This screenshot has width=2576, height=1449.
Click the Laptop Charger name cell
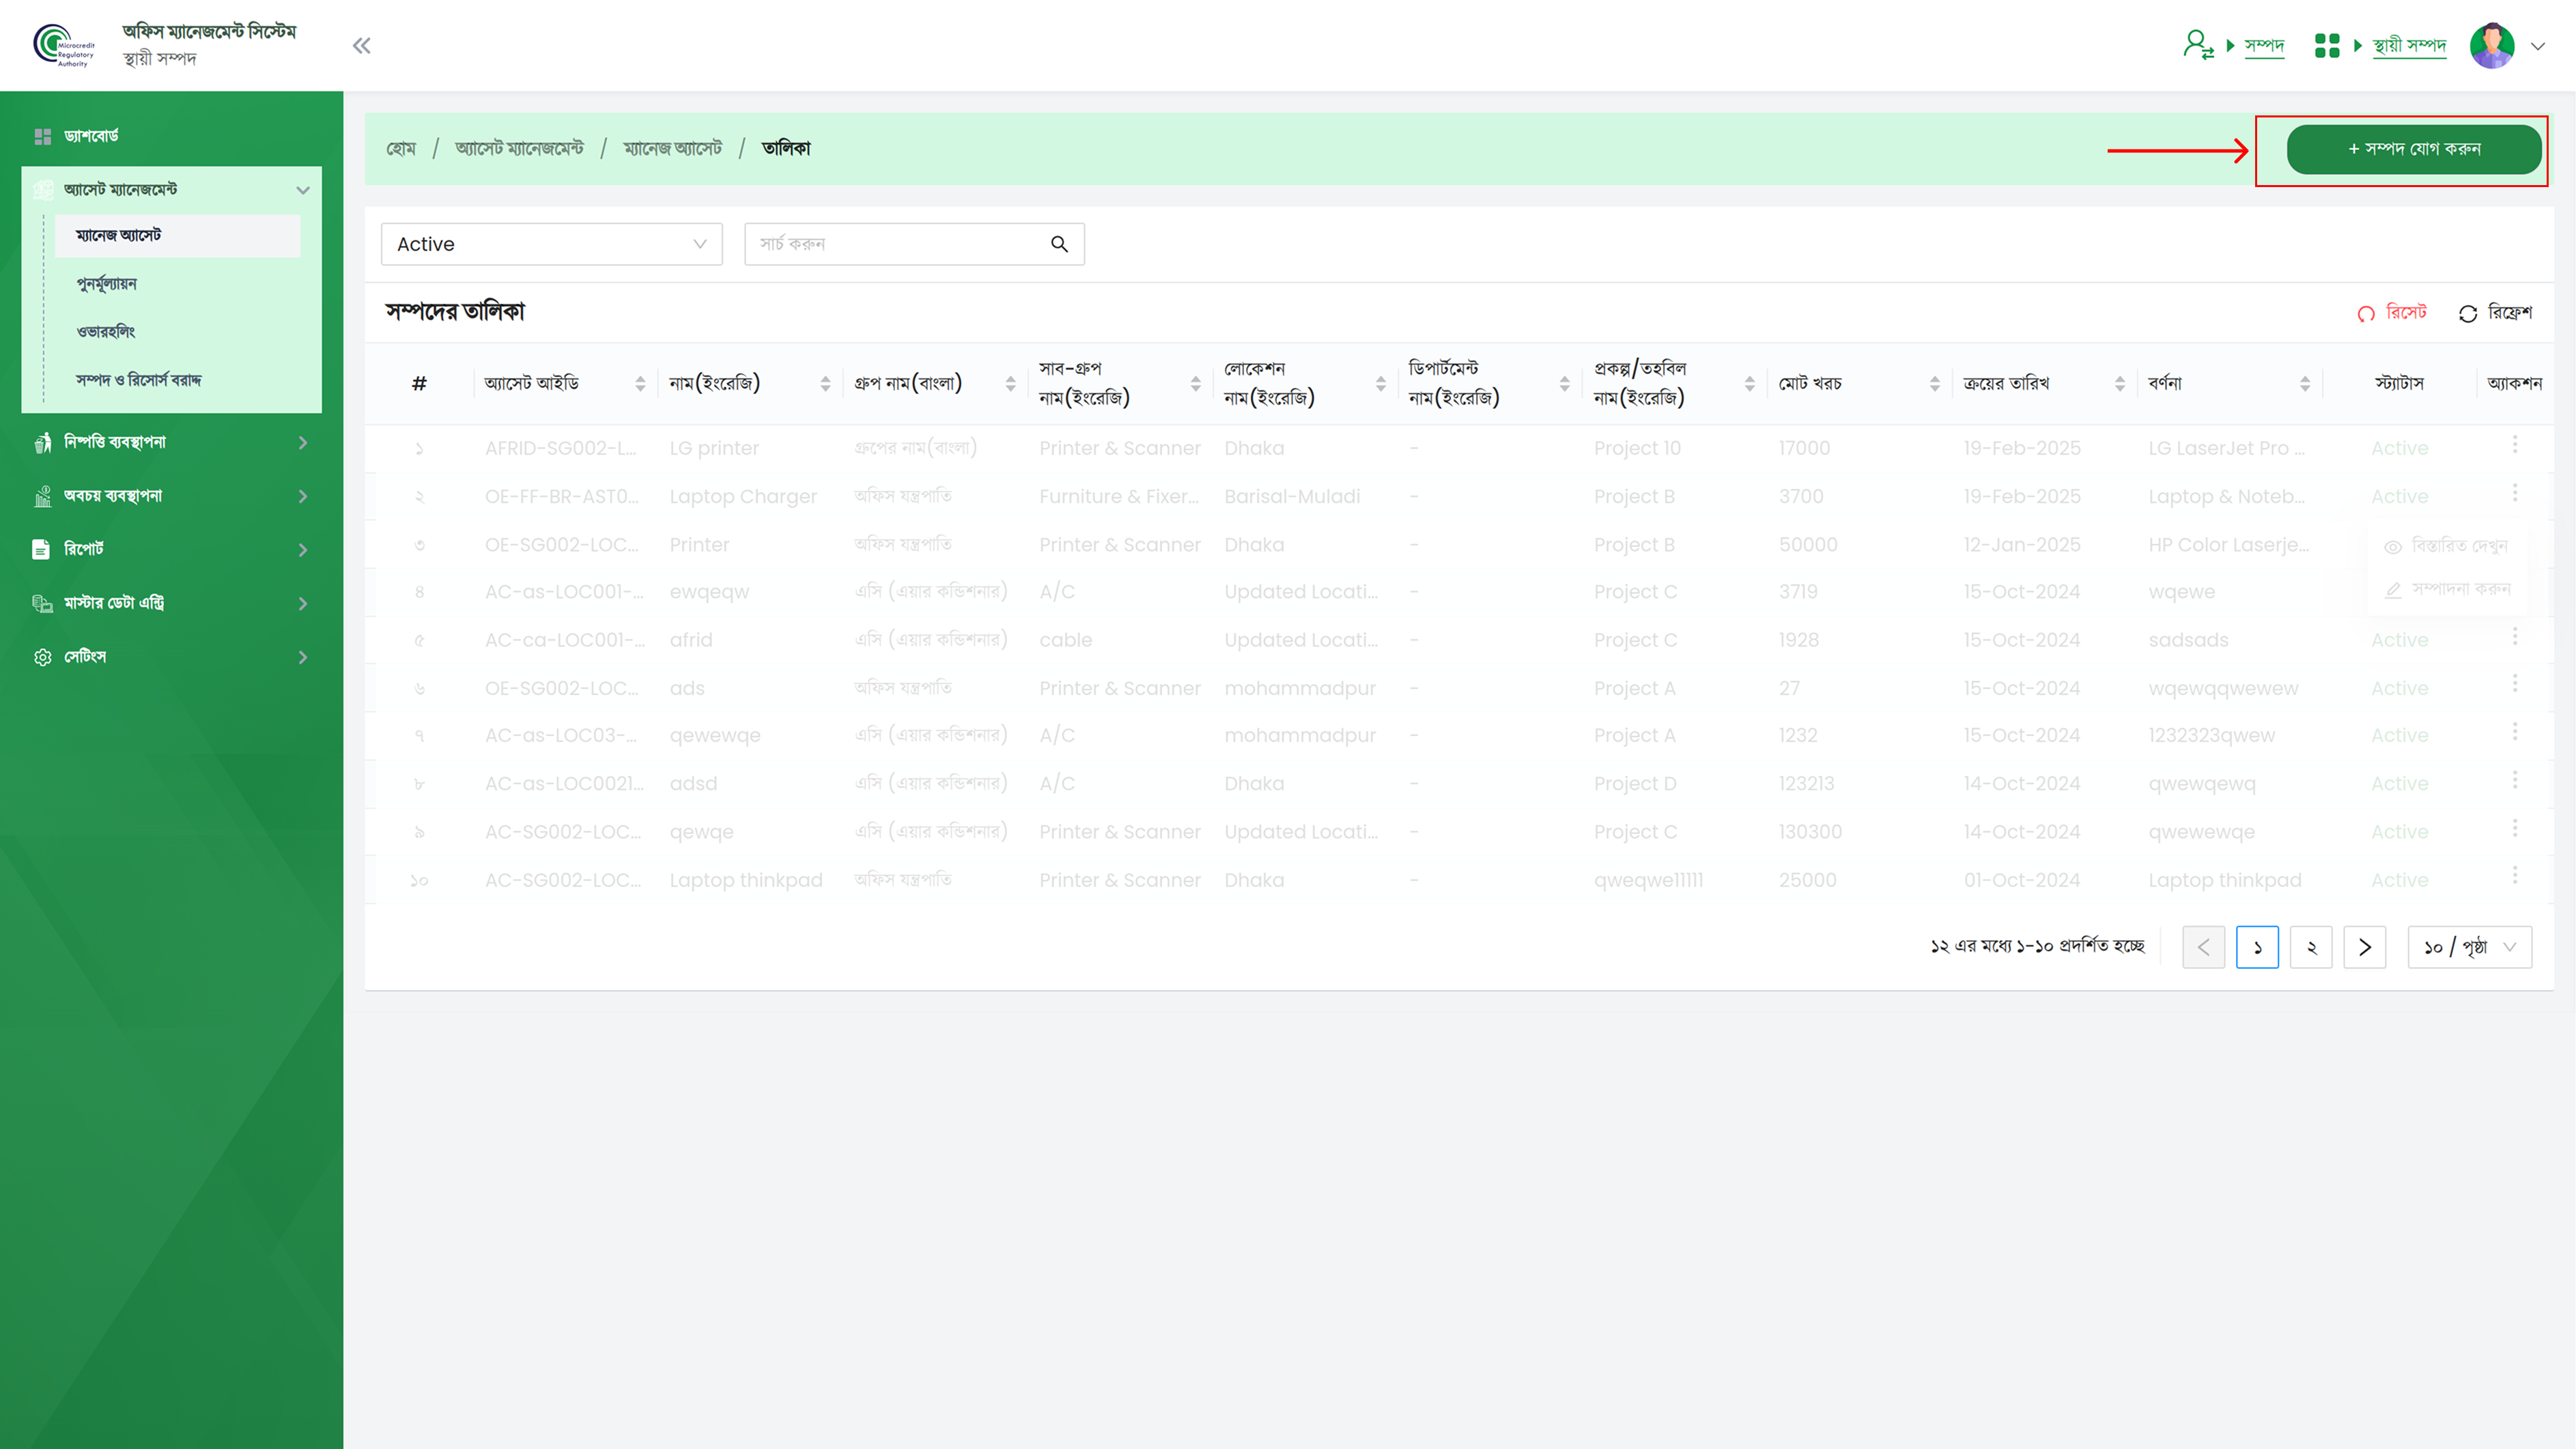click(x=743, y=497)
